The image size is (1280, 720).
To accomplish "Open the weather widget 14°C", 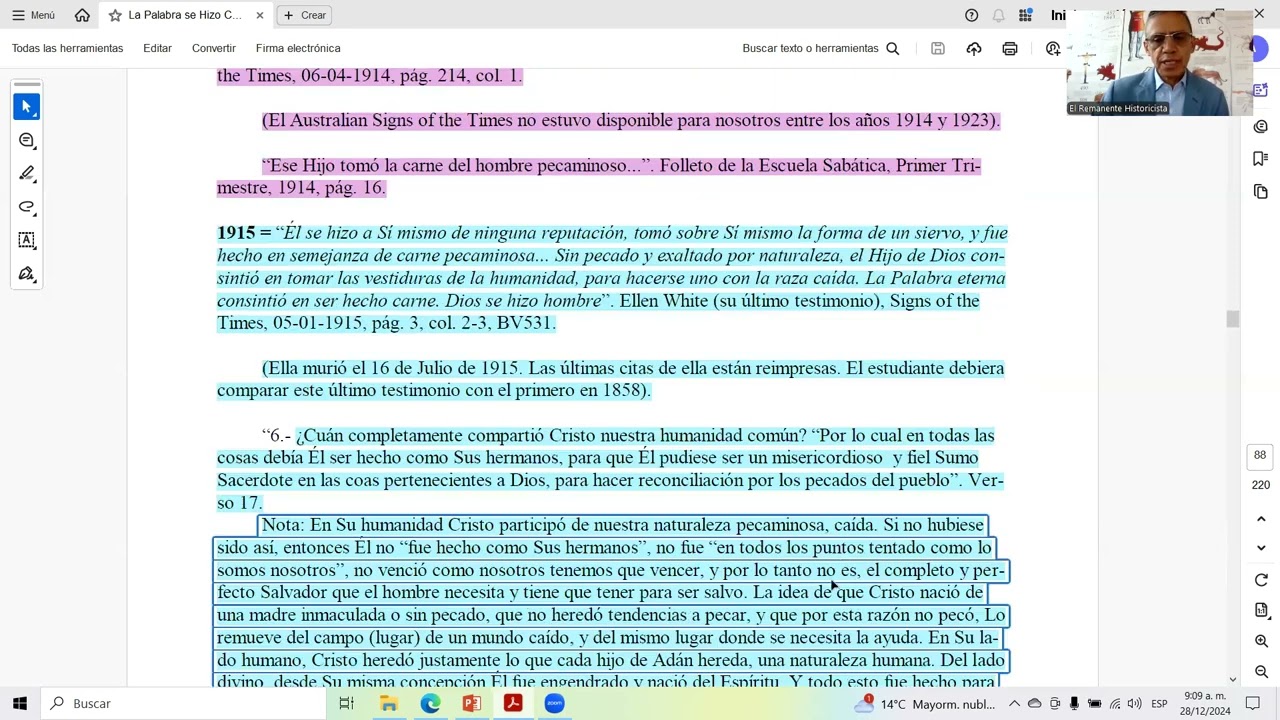I will 923,704.
